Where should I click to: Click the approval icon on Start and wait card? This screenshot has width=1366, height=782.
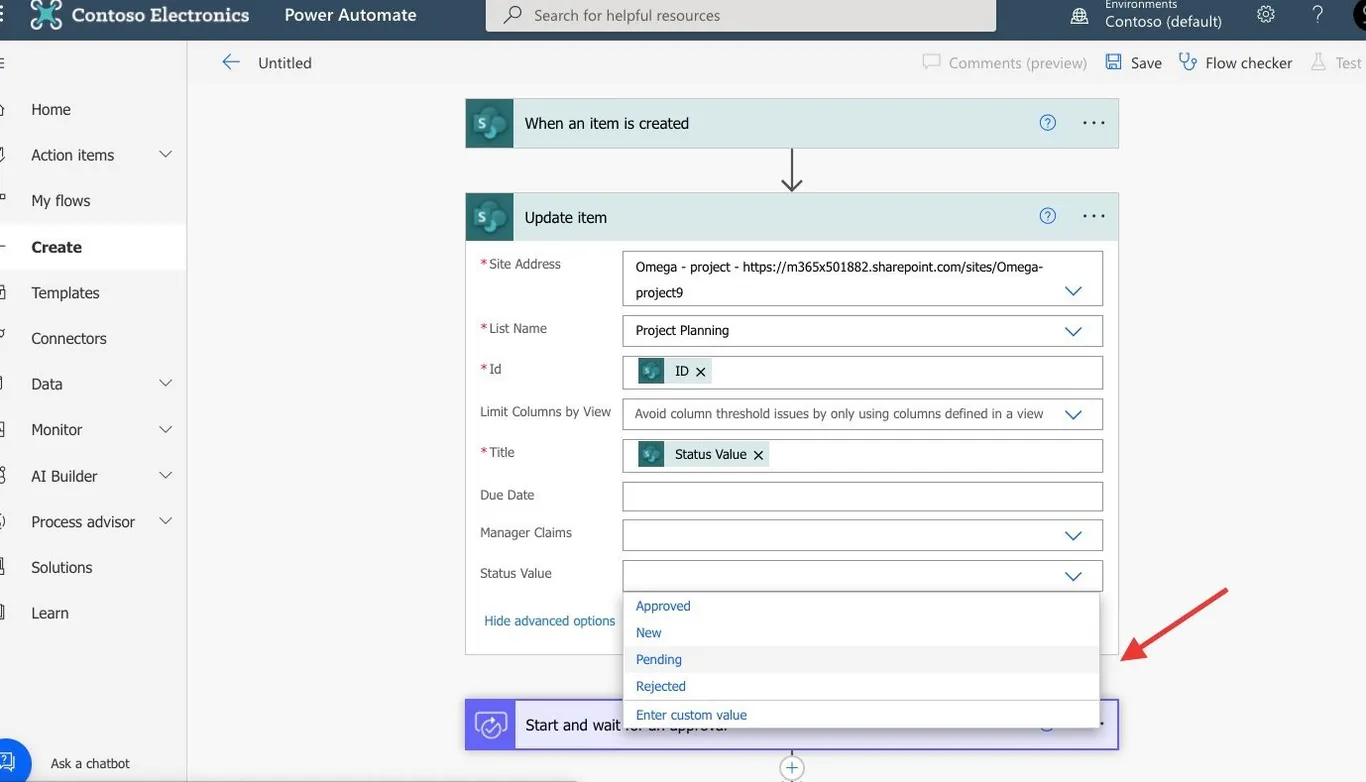pos(491,725)
